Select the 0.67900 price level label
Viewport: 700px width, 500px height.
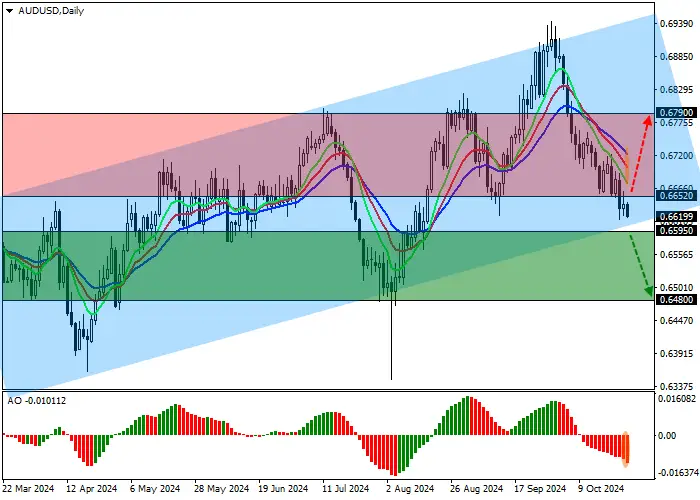click(x=676, y=113)
